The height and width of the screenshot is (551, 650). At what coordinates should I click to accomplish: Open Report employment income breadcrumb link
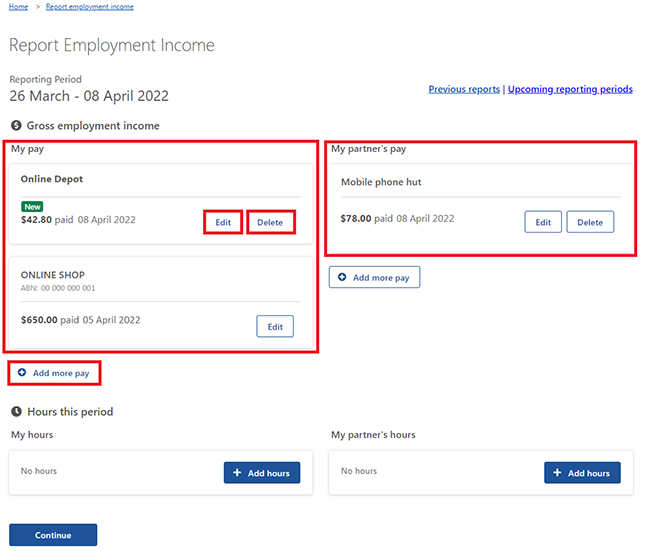(x=90, y=7)
